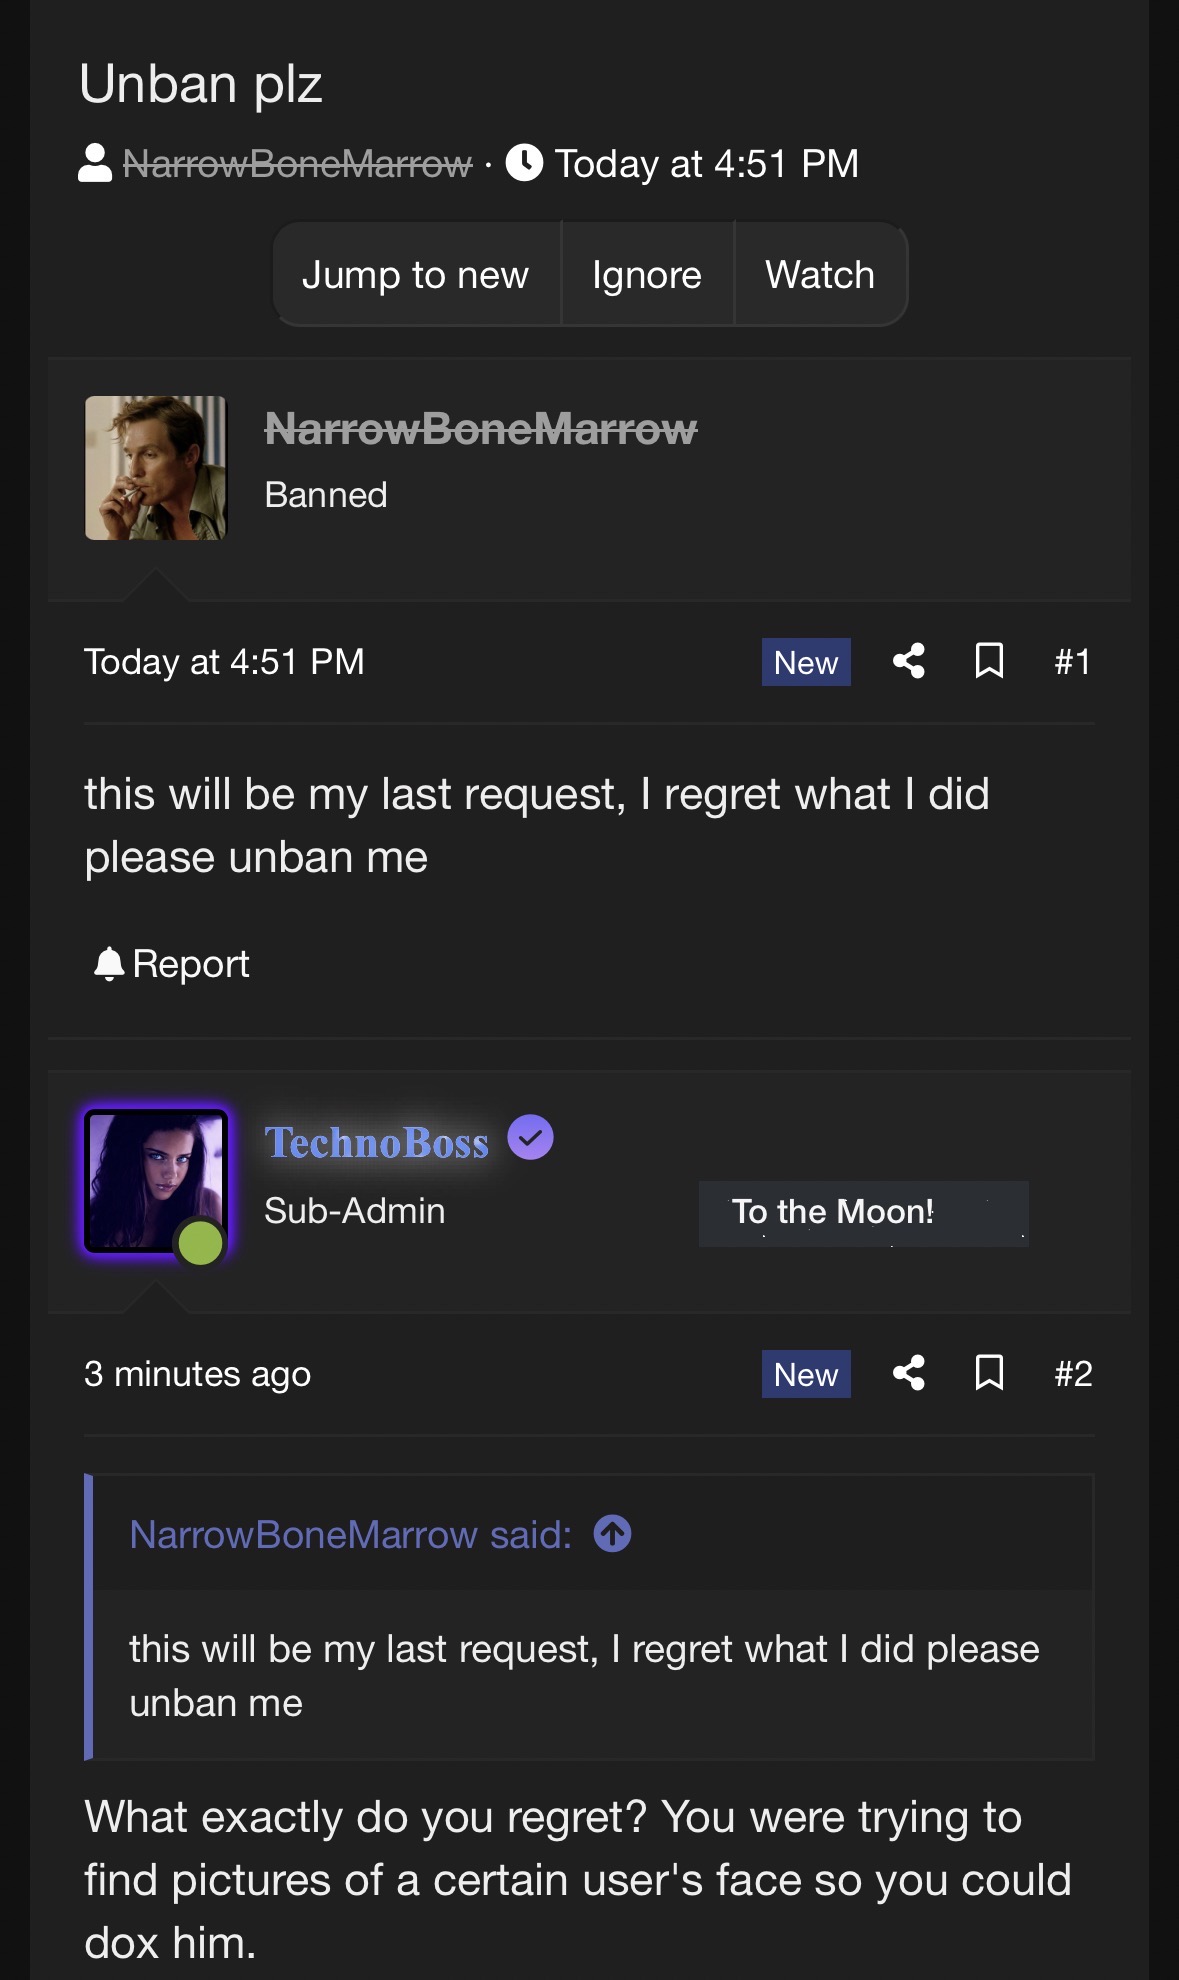The image size is (1179, 1980).
Task: Bookmark post #2
Action: click(x=989, y=1373)
